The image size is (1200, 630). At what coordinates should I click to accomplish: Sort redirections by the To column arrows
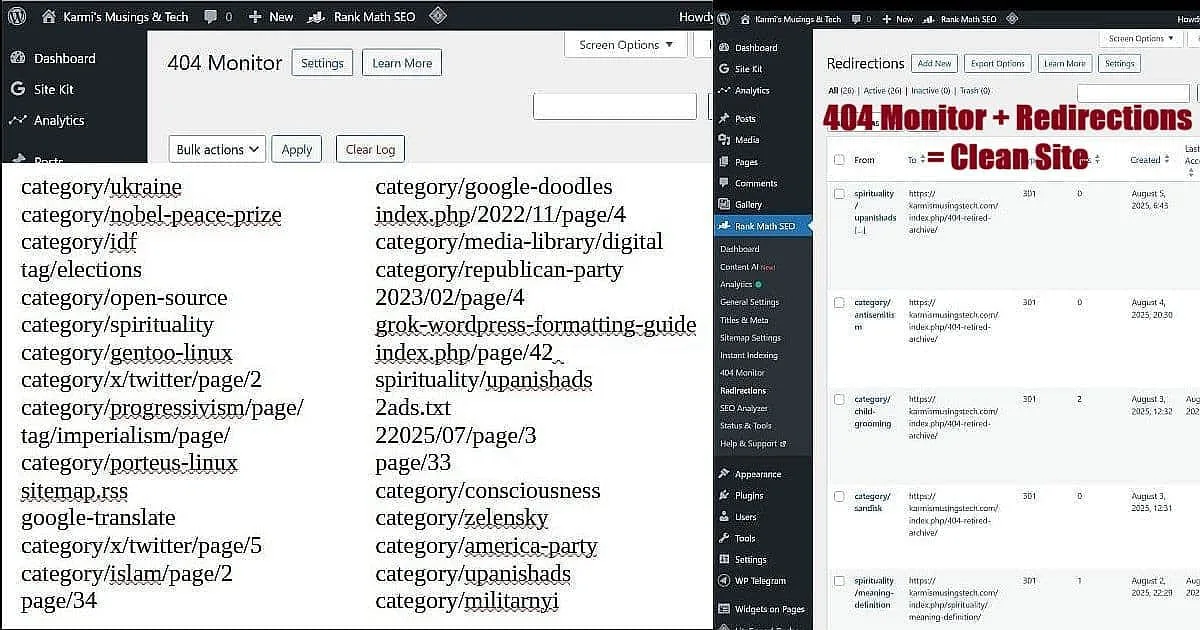(x=923, y=160)
